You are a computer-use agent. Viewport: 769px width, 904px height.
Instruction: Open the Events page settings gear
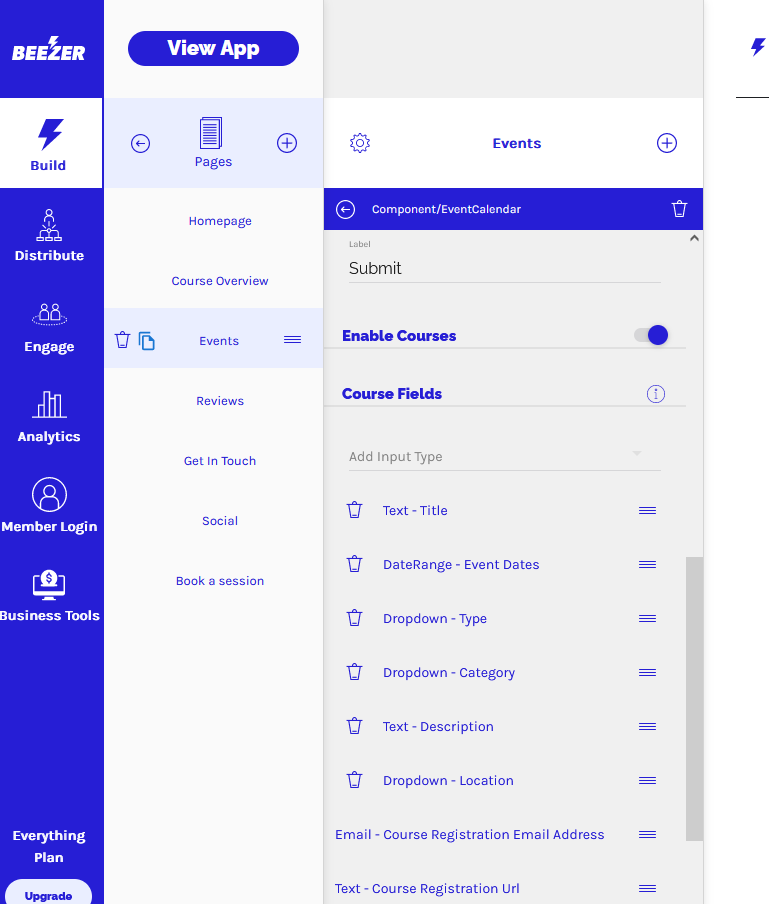tap(360, 143)
